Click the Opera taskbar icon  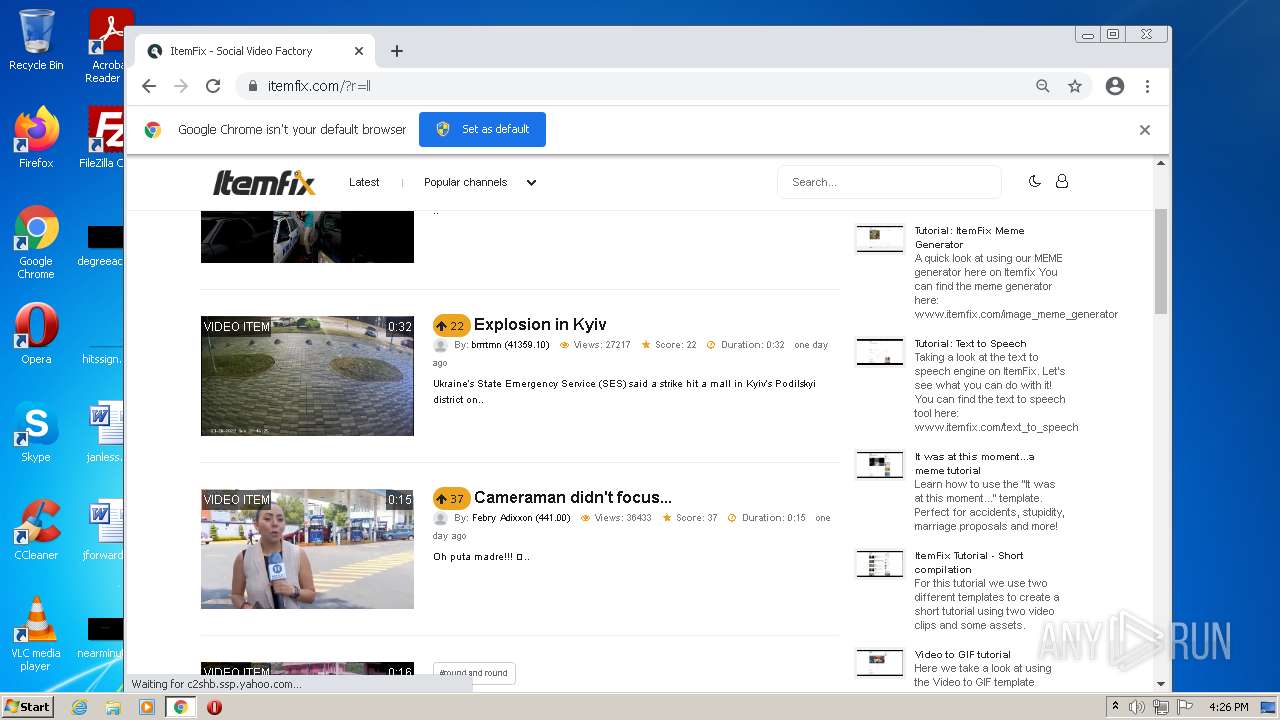(x=214, y=707)
